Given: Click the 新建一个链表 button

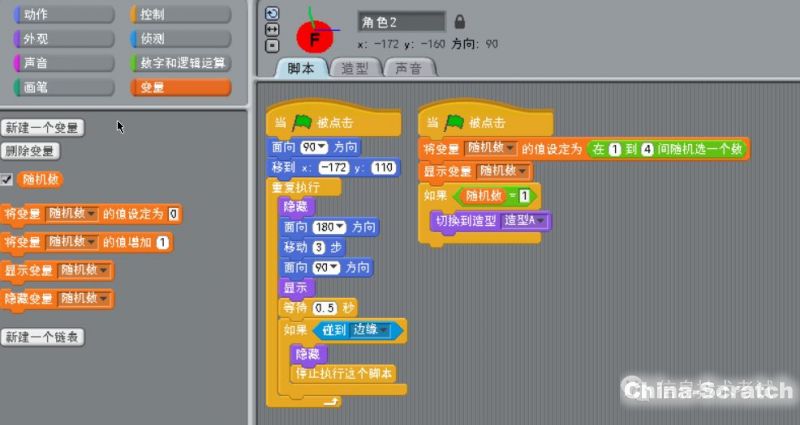Looking at the screenshot, I should (43, 337).
